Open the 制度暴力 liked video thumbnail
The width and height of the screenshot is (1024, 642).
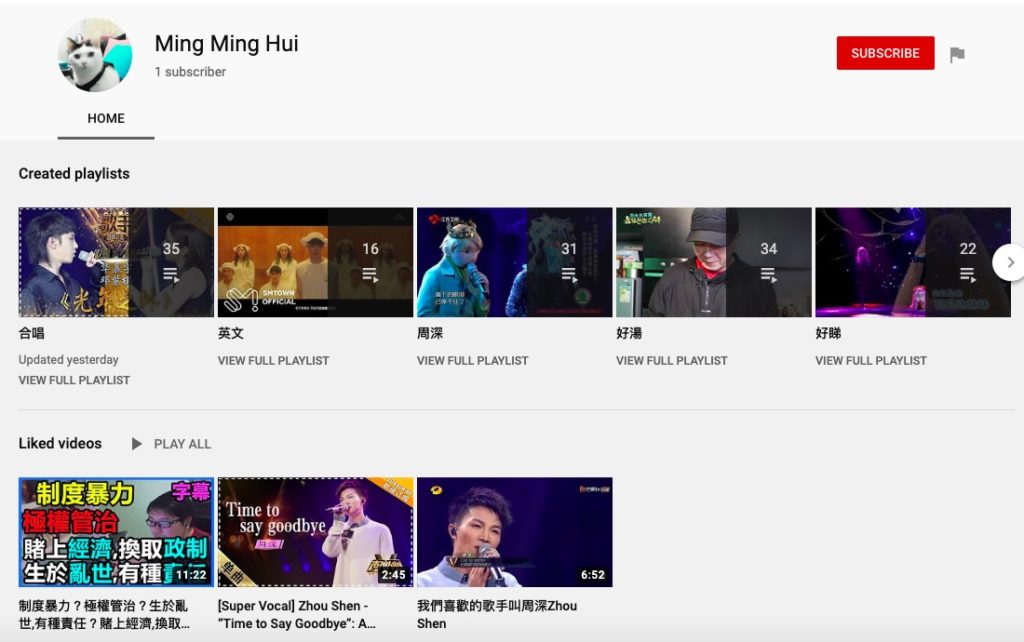[116, 531]
